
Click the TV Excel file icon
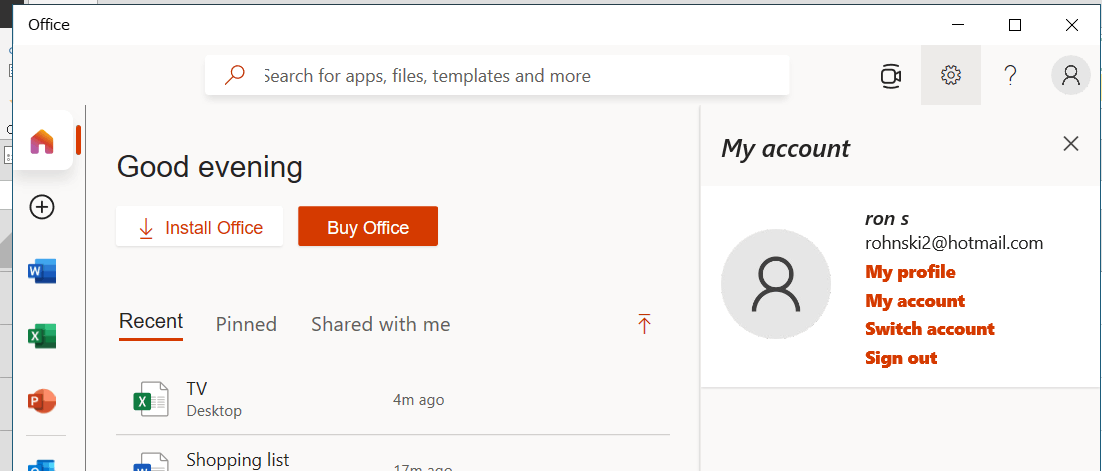click(151, 399)
